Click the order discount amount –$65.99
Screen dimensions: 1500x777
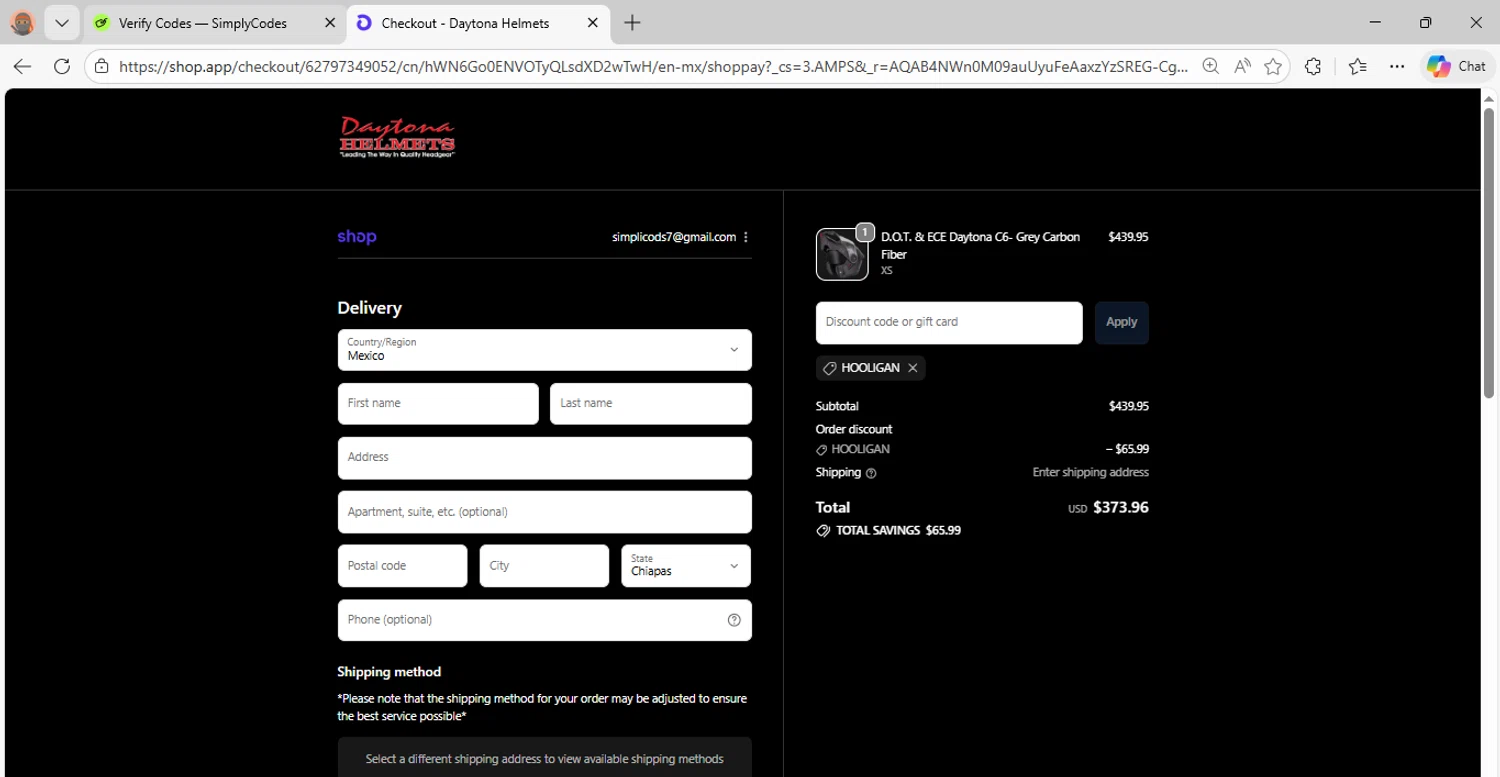tap(1127, 449)
